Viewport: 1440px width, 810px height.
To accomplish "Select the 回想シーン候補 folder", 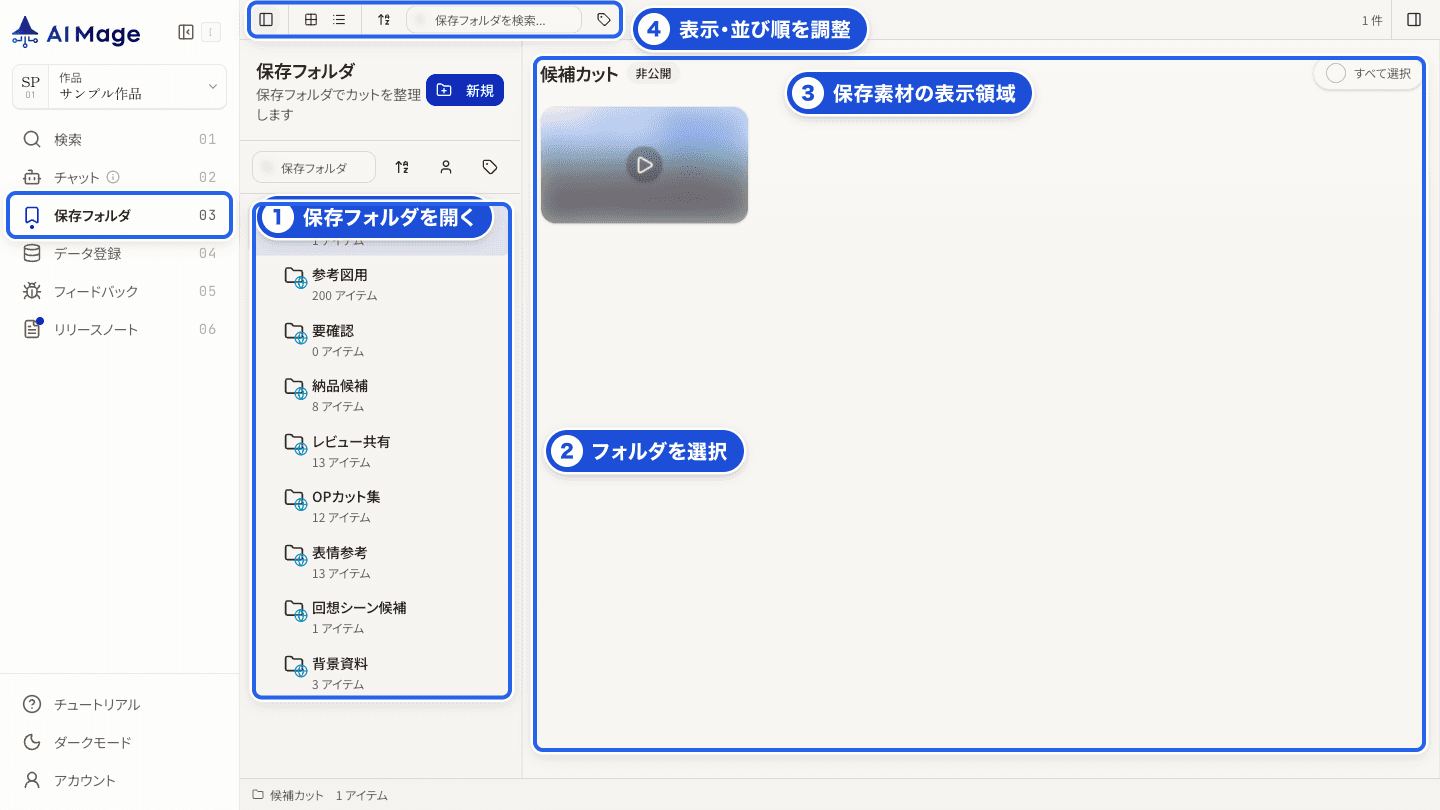I will [381, 617].
